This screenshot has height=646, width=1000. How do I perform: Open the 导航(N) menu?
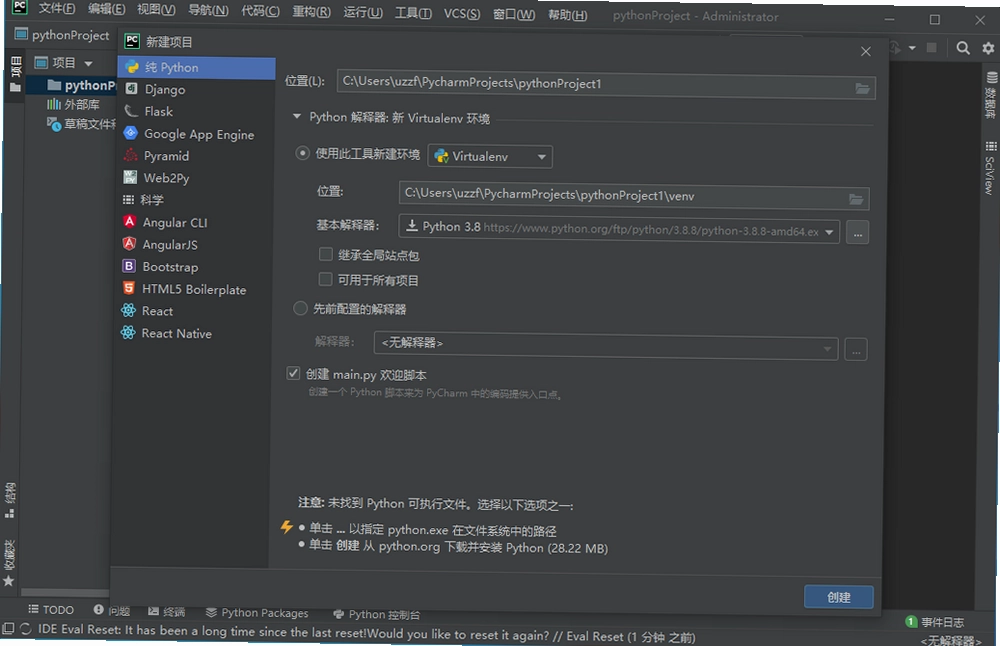(x=208, y=10)
